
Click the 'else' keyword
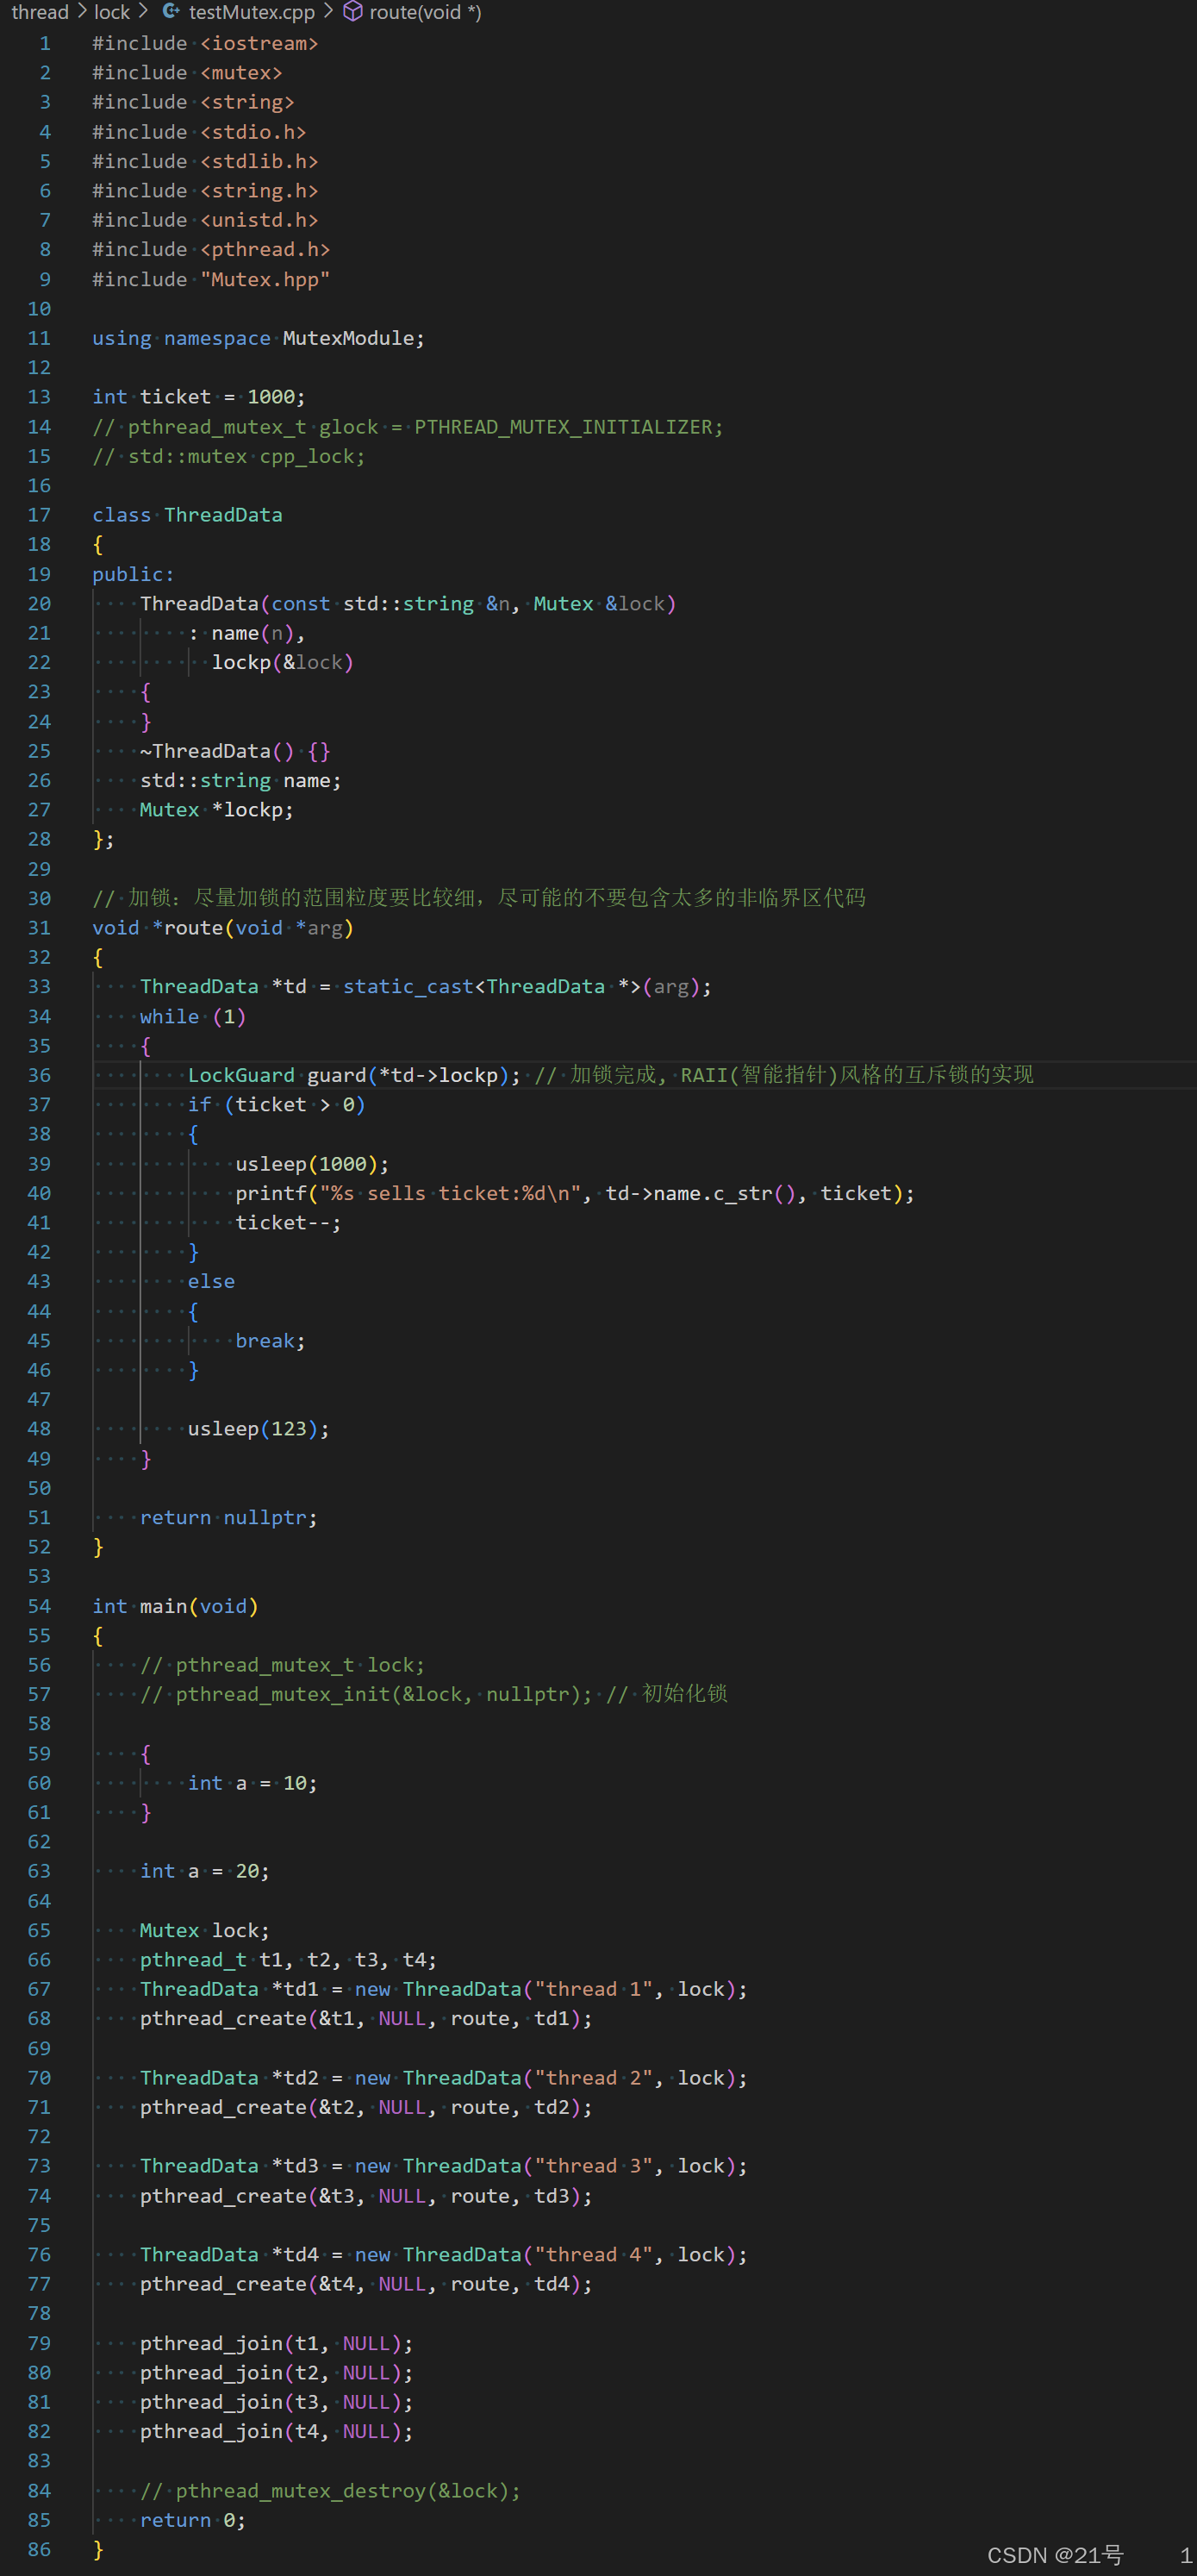[x=211, y=1282]
